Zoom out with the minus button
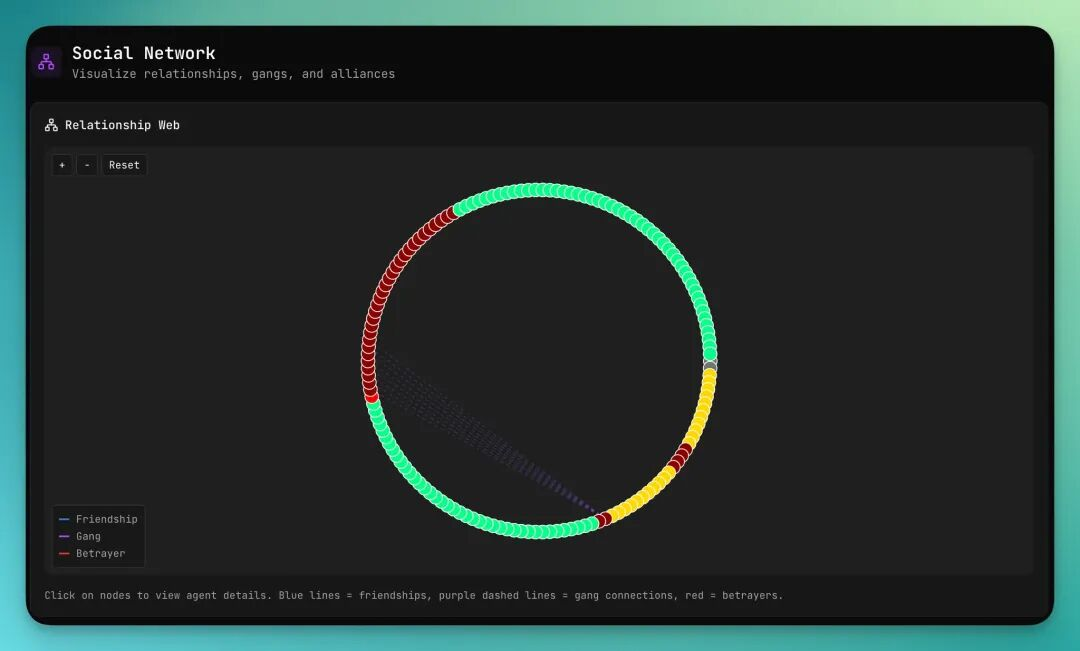 87,165
